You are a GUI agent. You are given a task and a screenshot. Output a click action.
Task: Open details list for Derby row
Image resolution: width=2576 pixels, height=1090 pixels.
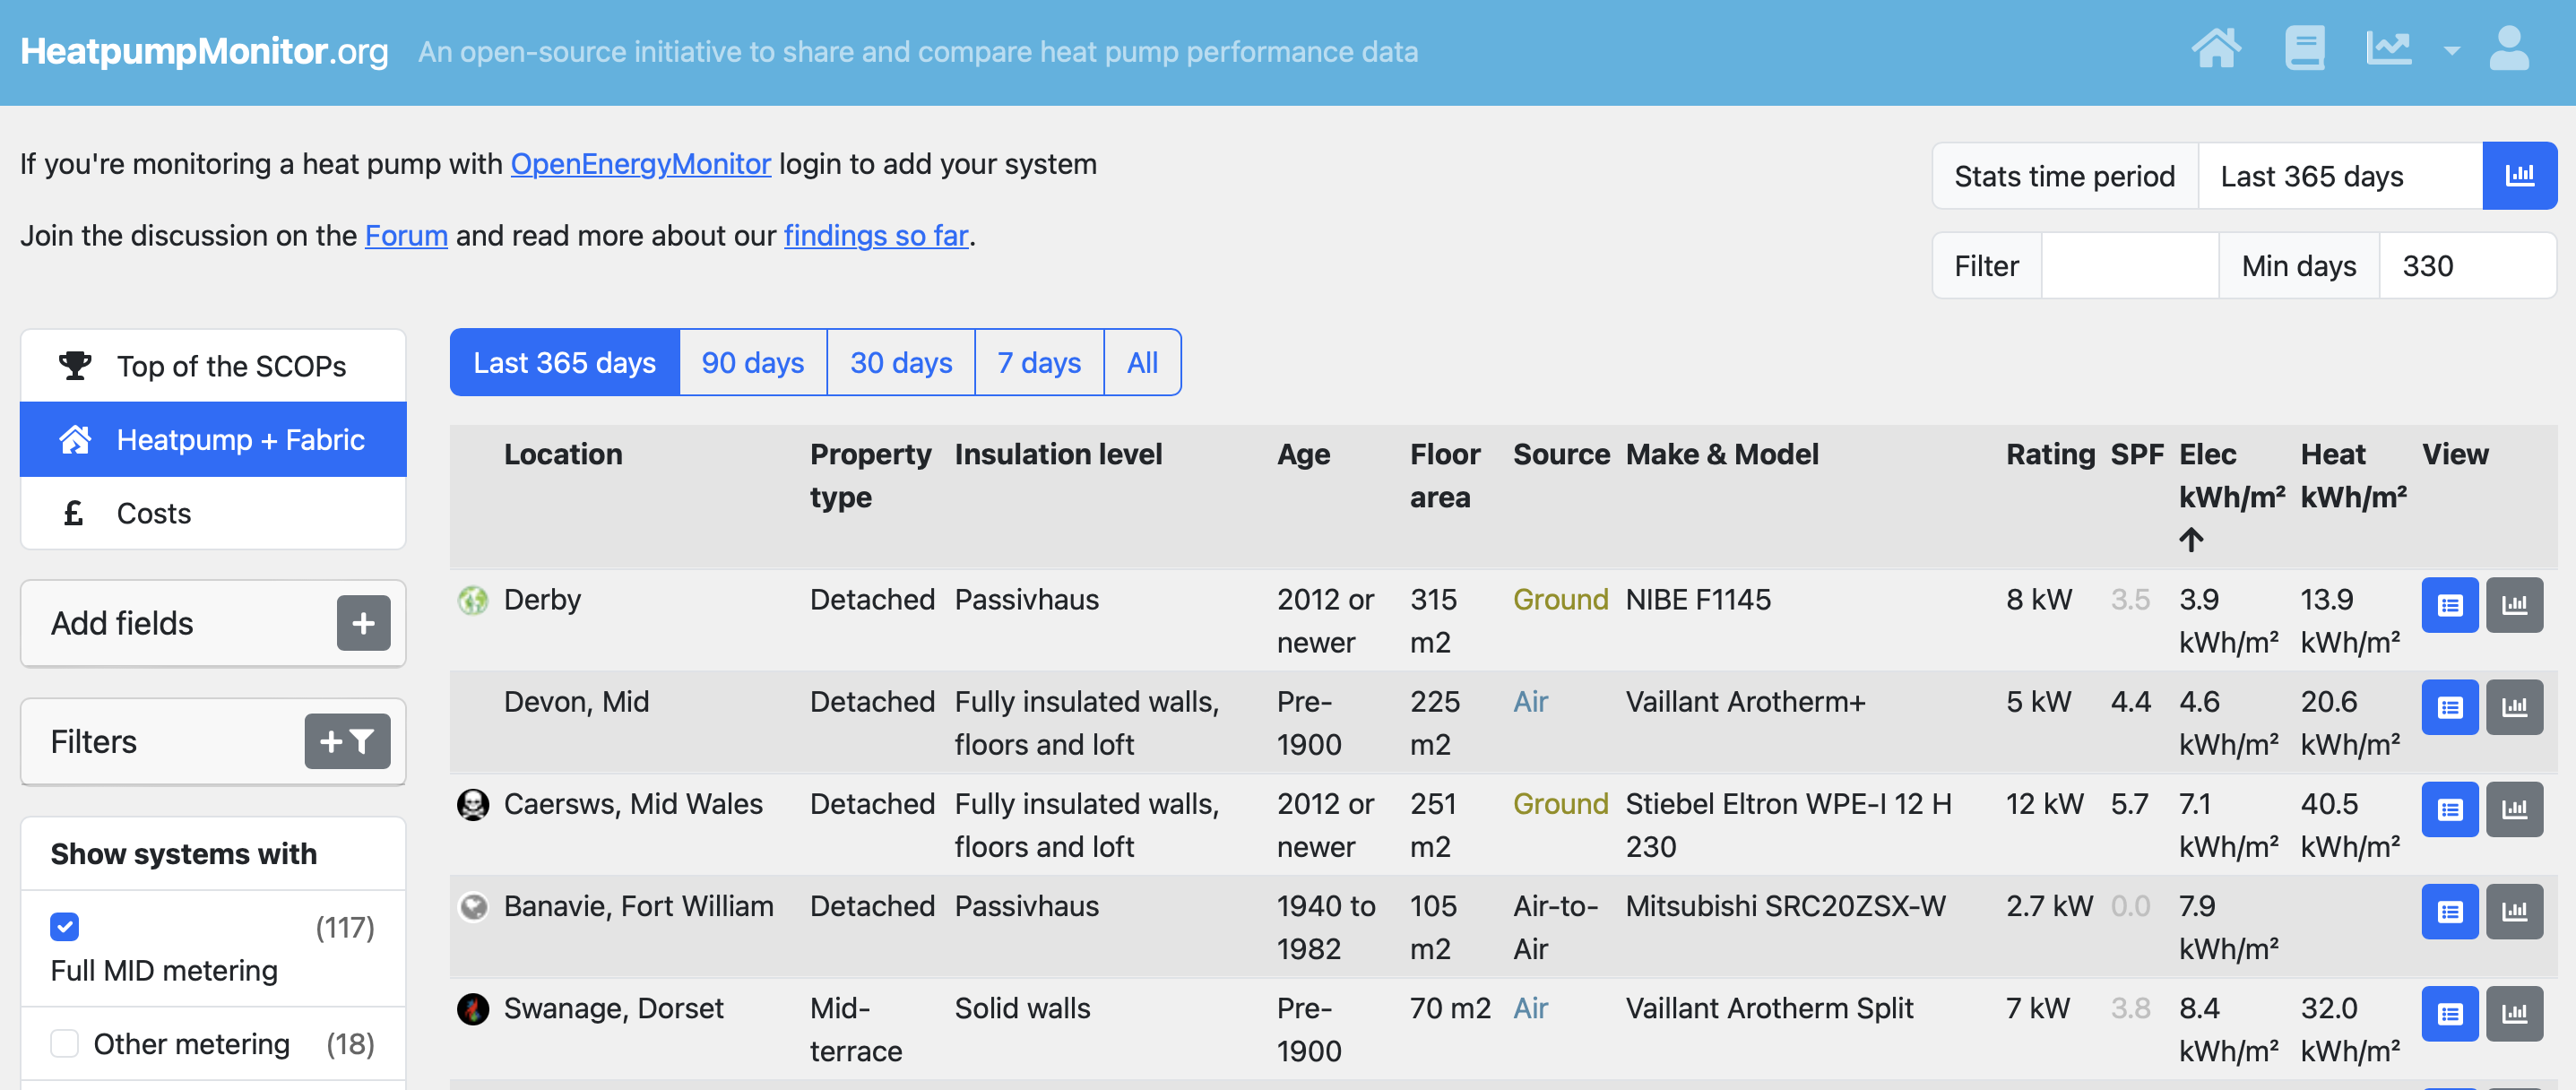pos(2450,604)
